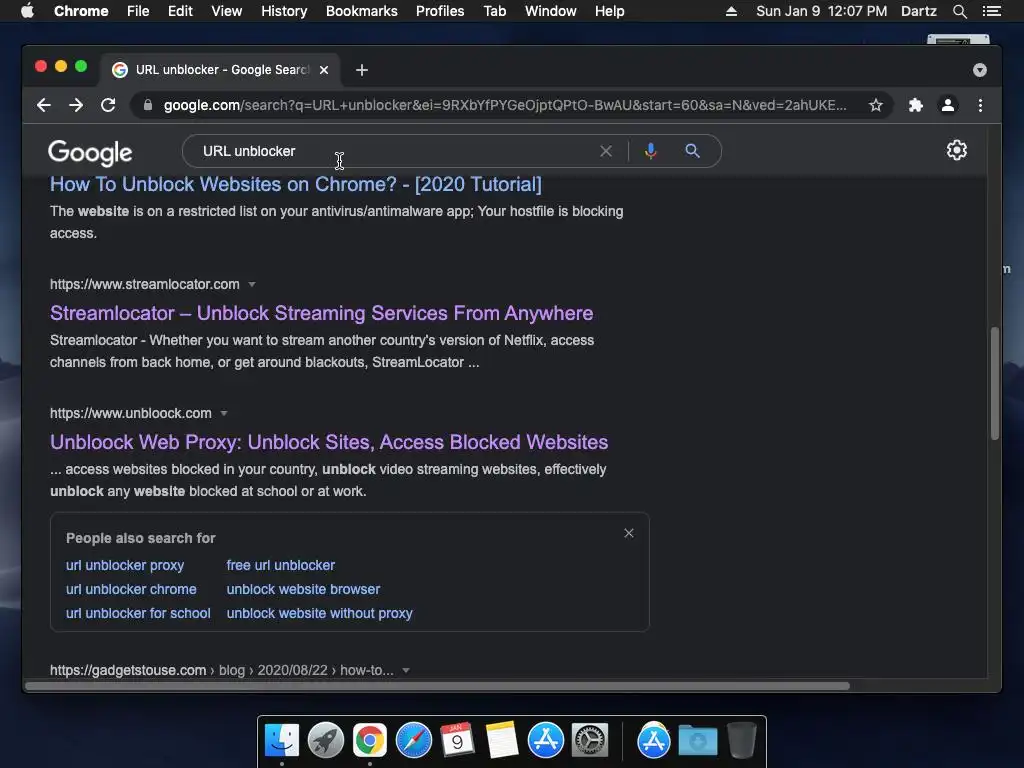Viewport: 1024px width, 768px height.
Task: Search for url unblocker proxy
Action: 125,566
